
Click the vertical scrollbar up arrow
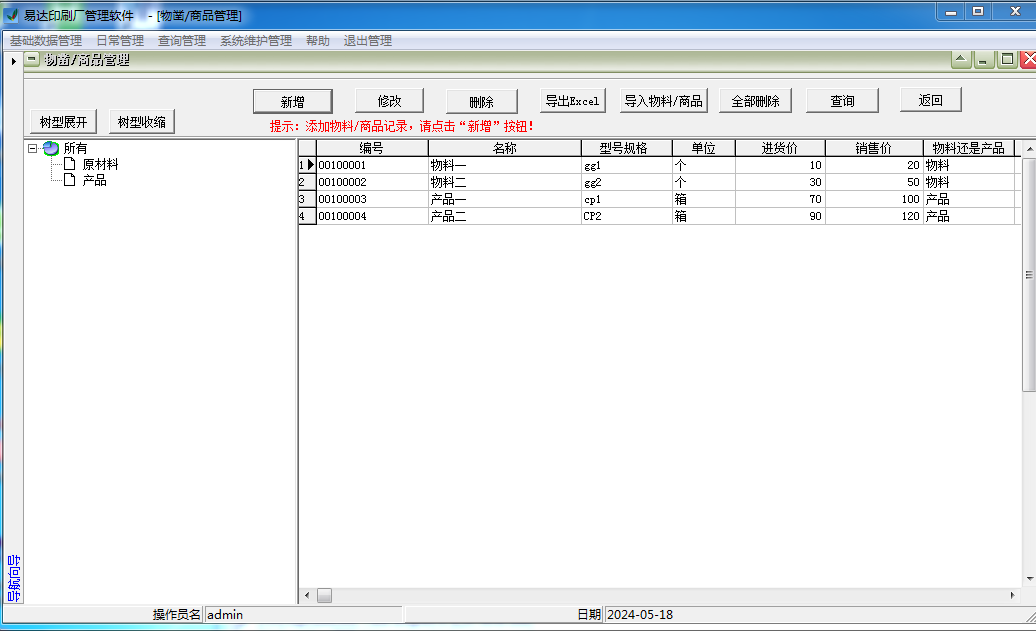coord(1029,149)
